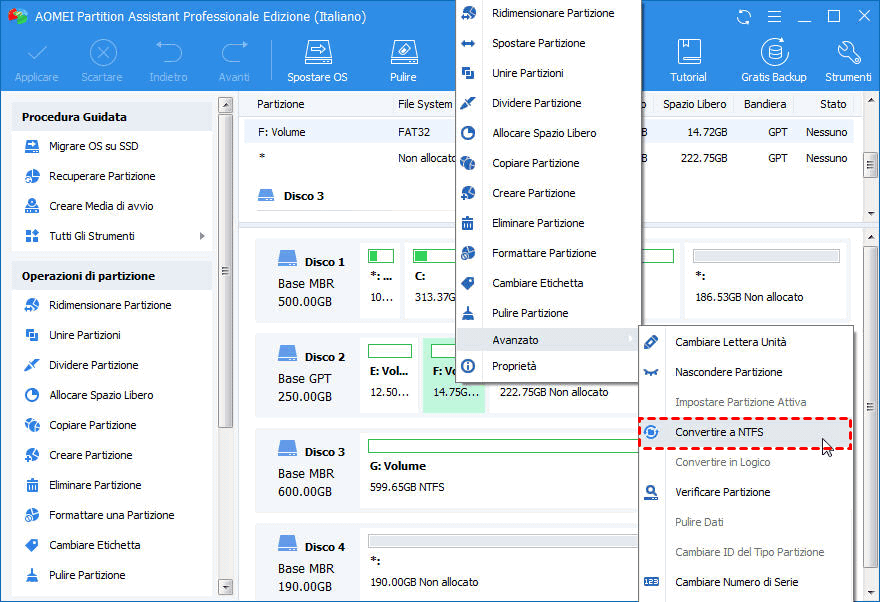Screen dimensions: 880x602
Task: Click the Stato column header
Action: tap(833, 104)
